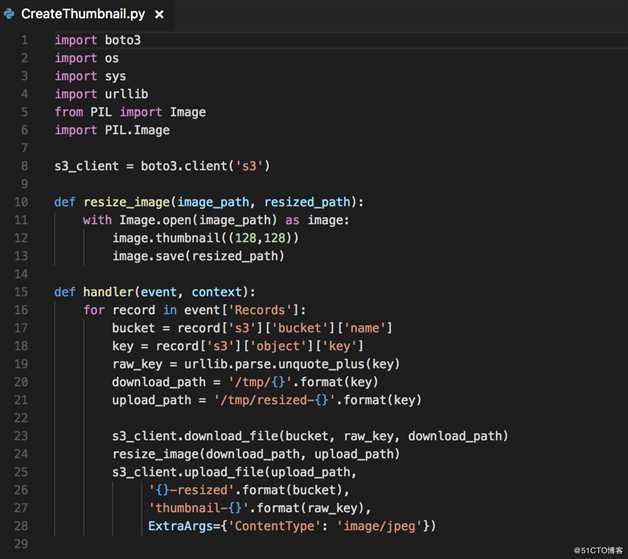Click the 'import sys' line
Viewport: 628px width, 559px height.
[91, 76]
